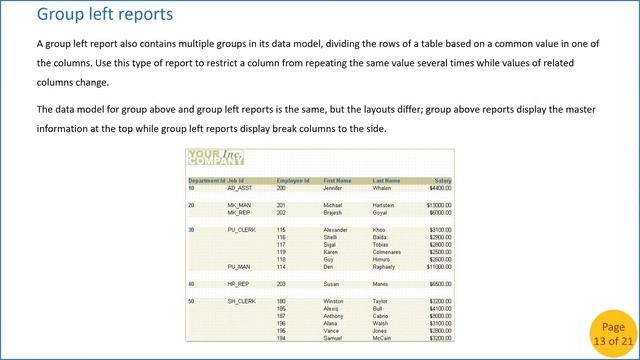Click the 'Group left reports' heading
640x360 pixels.
point(105,14)
